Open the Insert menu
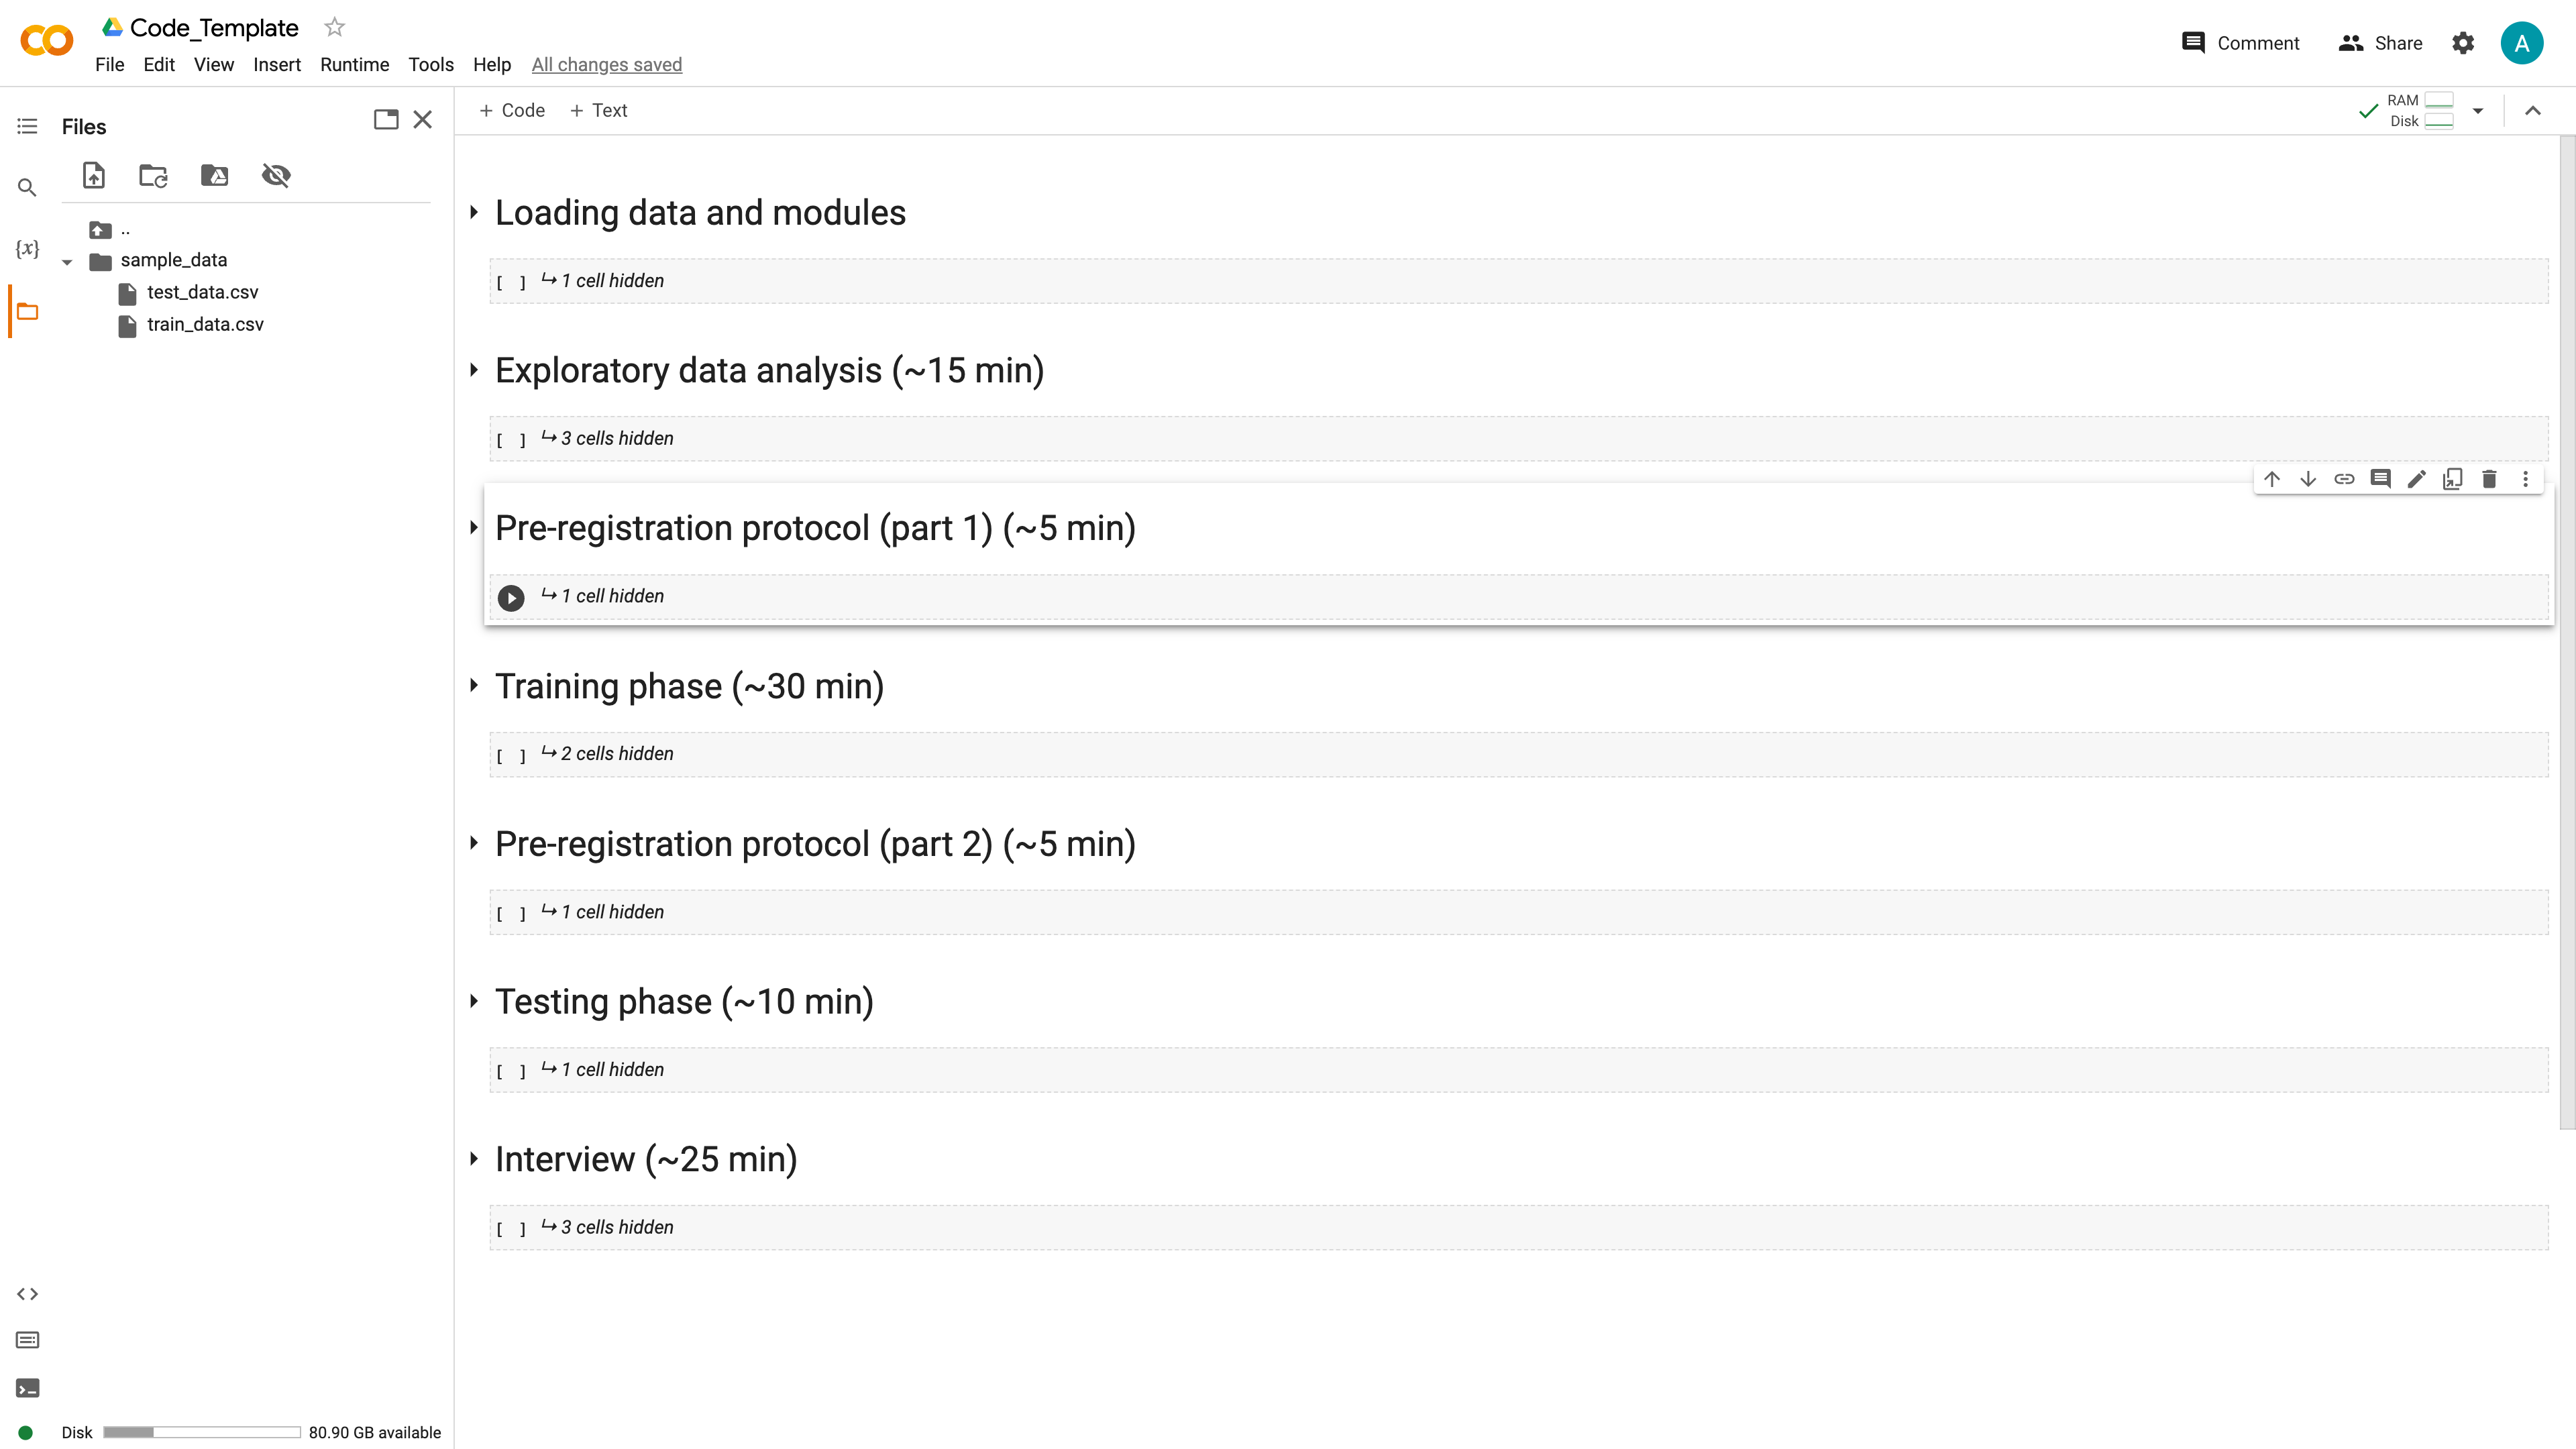2576x1449 pixels. (276, 65)
